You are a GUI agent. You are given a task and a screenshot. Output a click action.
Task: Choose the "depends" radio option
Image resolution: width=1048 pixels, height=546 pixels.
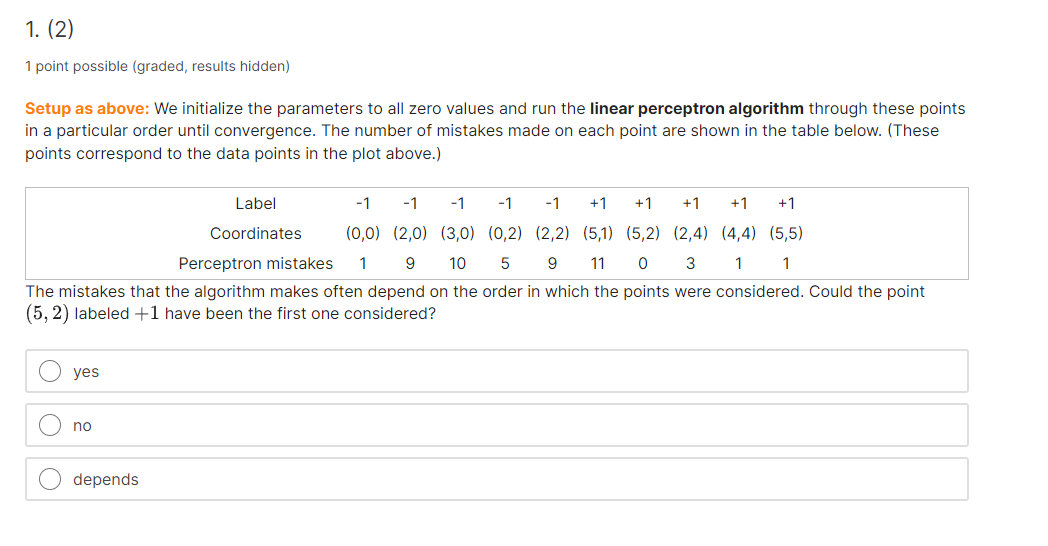[x=50, y=479]
